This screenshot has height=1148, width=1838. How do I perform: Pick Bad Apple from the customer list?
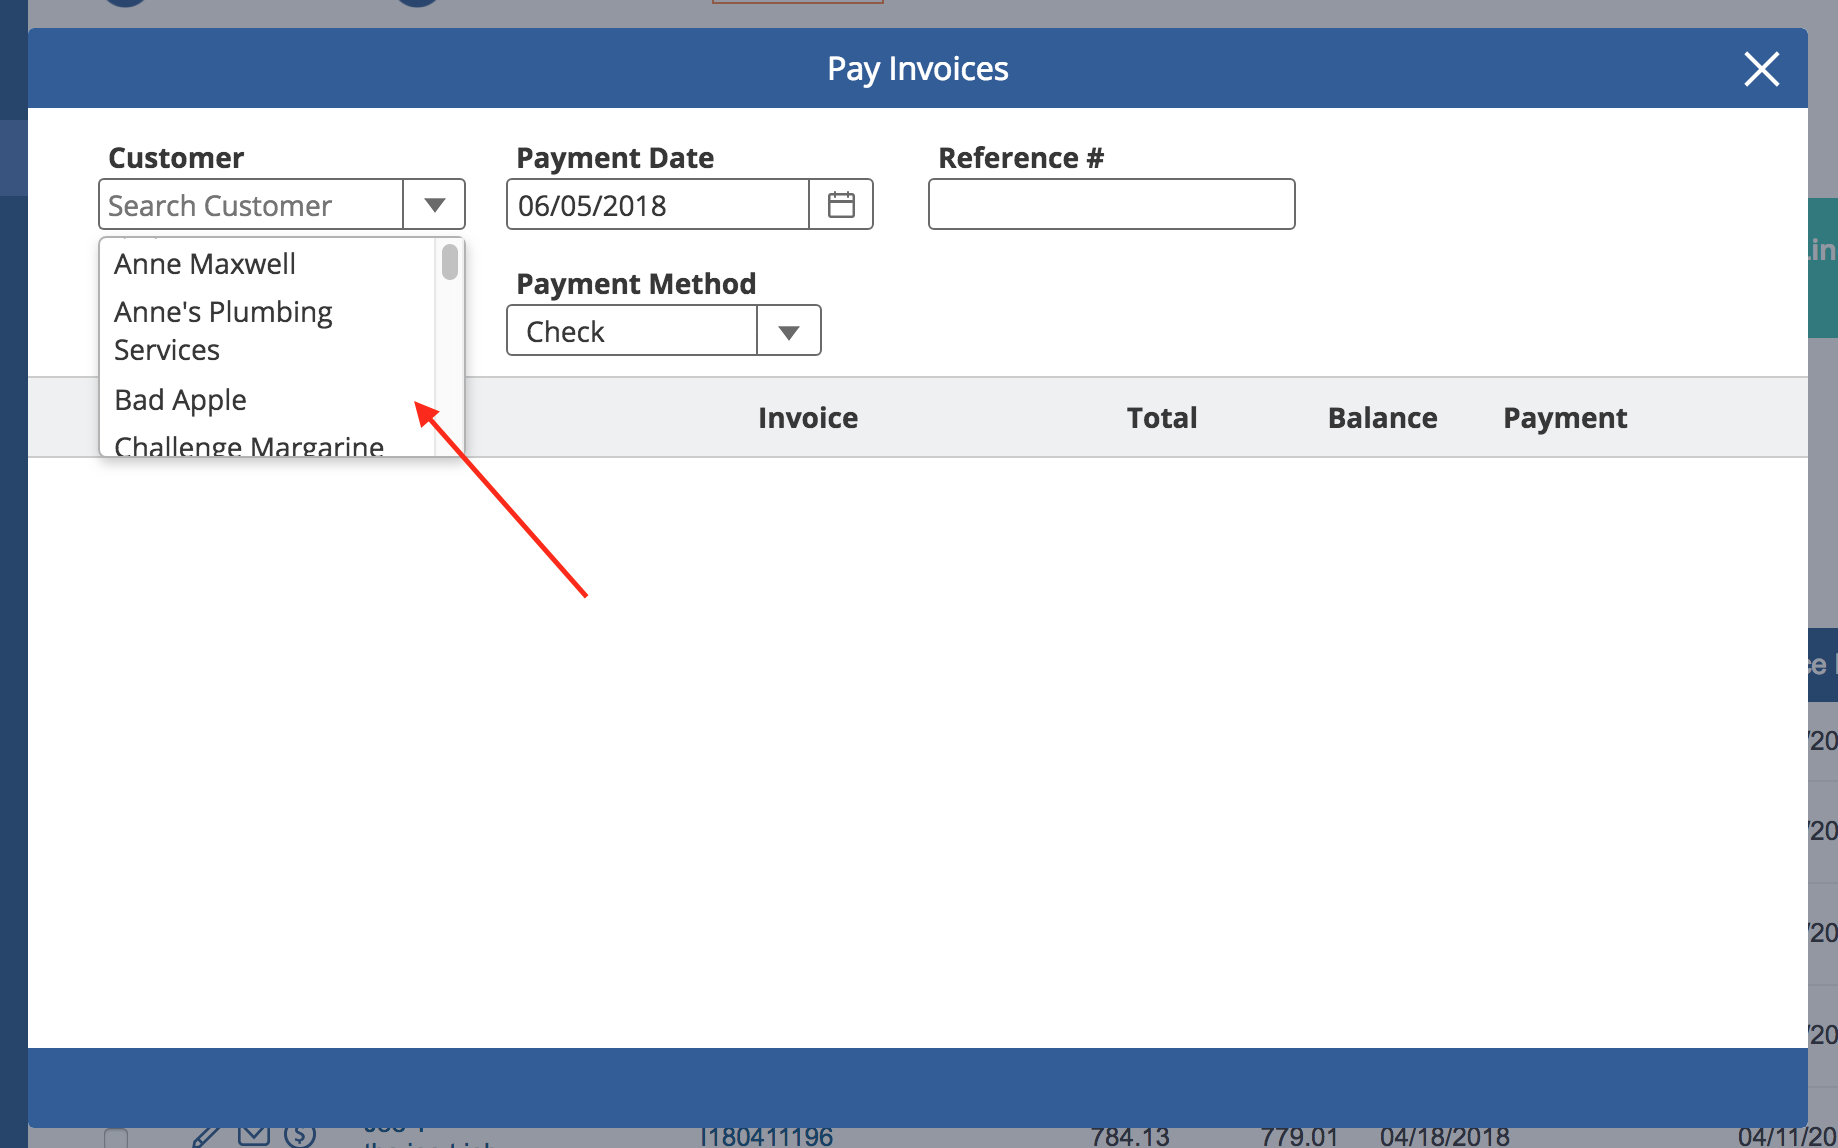(x=181, y=400)
